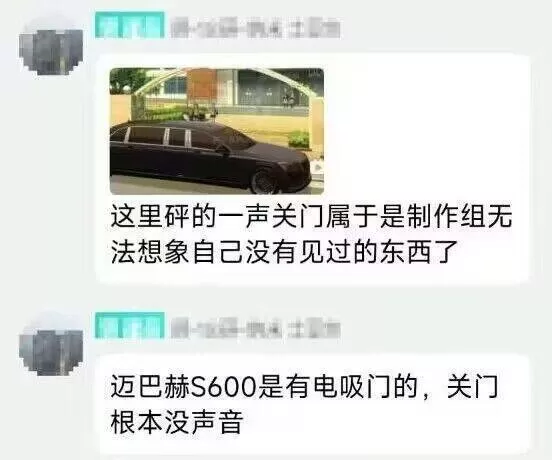Select the blurred username above the image message

256,29
